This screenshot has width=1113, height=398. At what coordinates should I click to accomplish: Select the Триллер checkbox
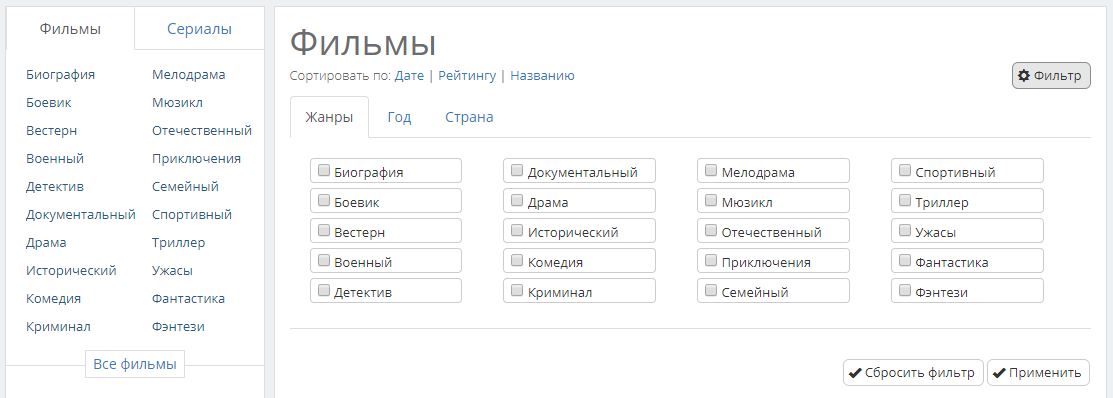click(x=905, y=201)
